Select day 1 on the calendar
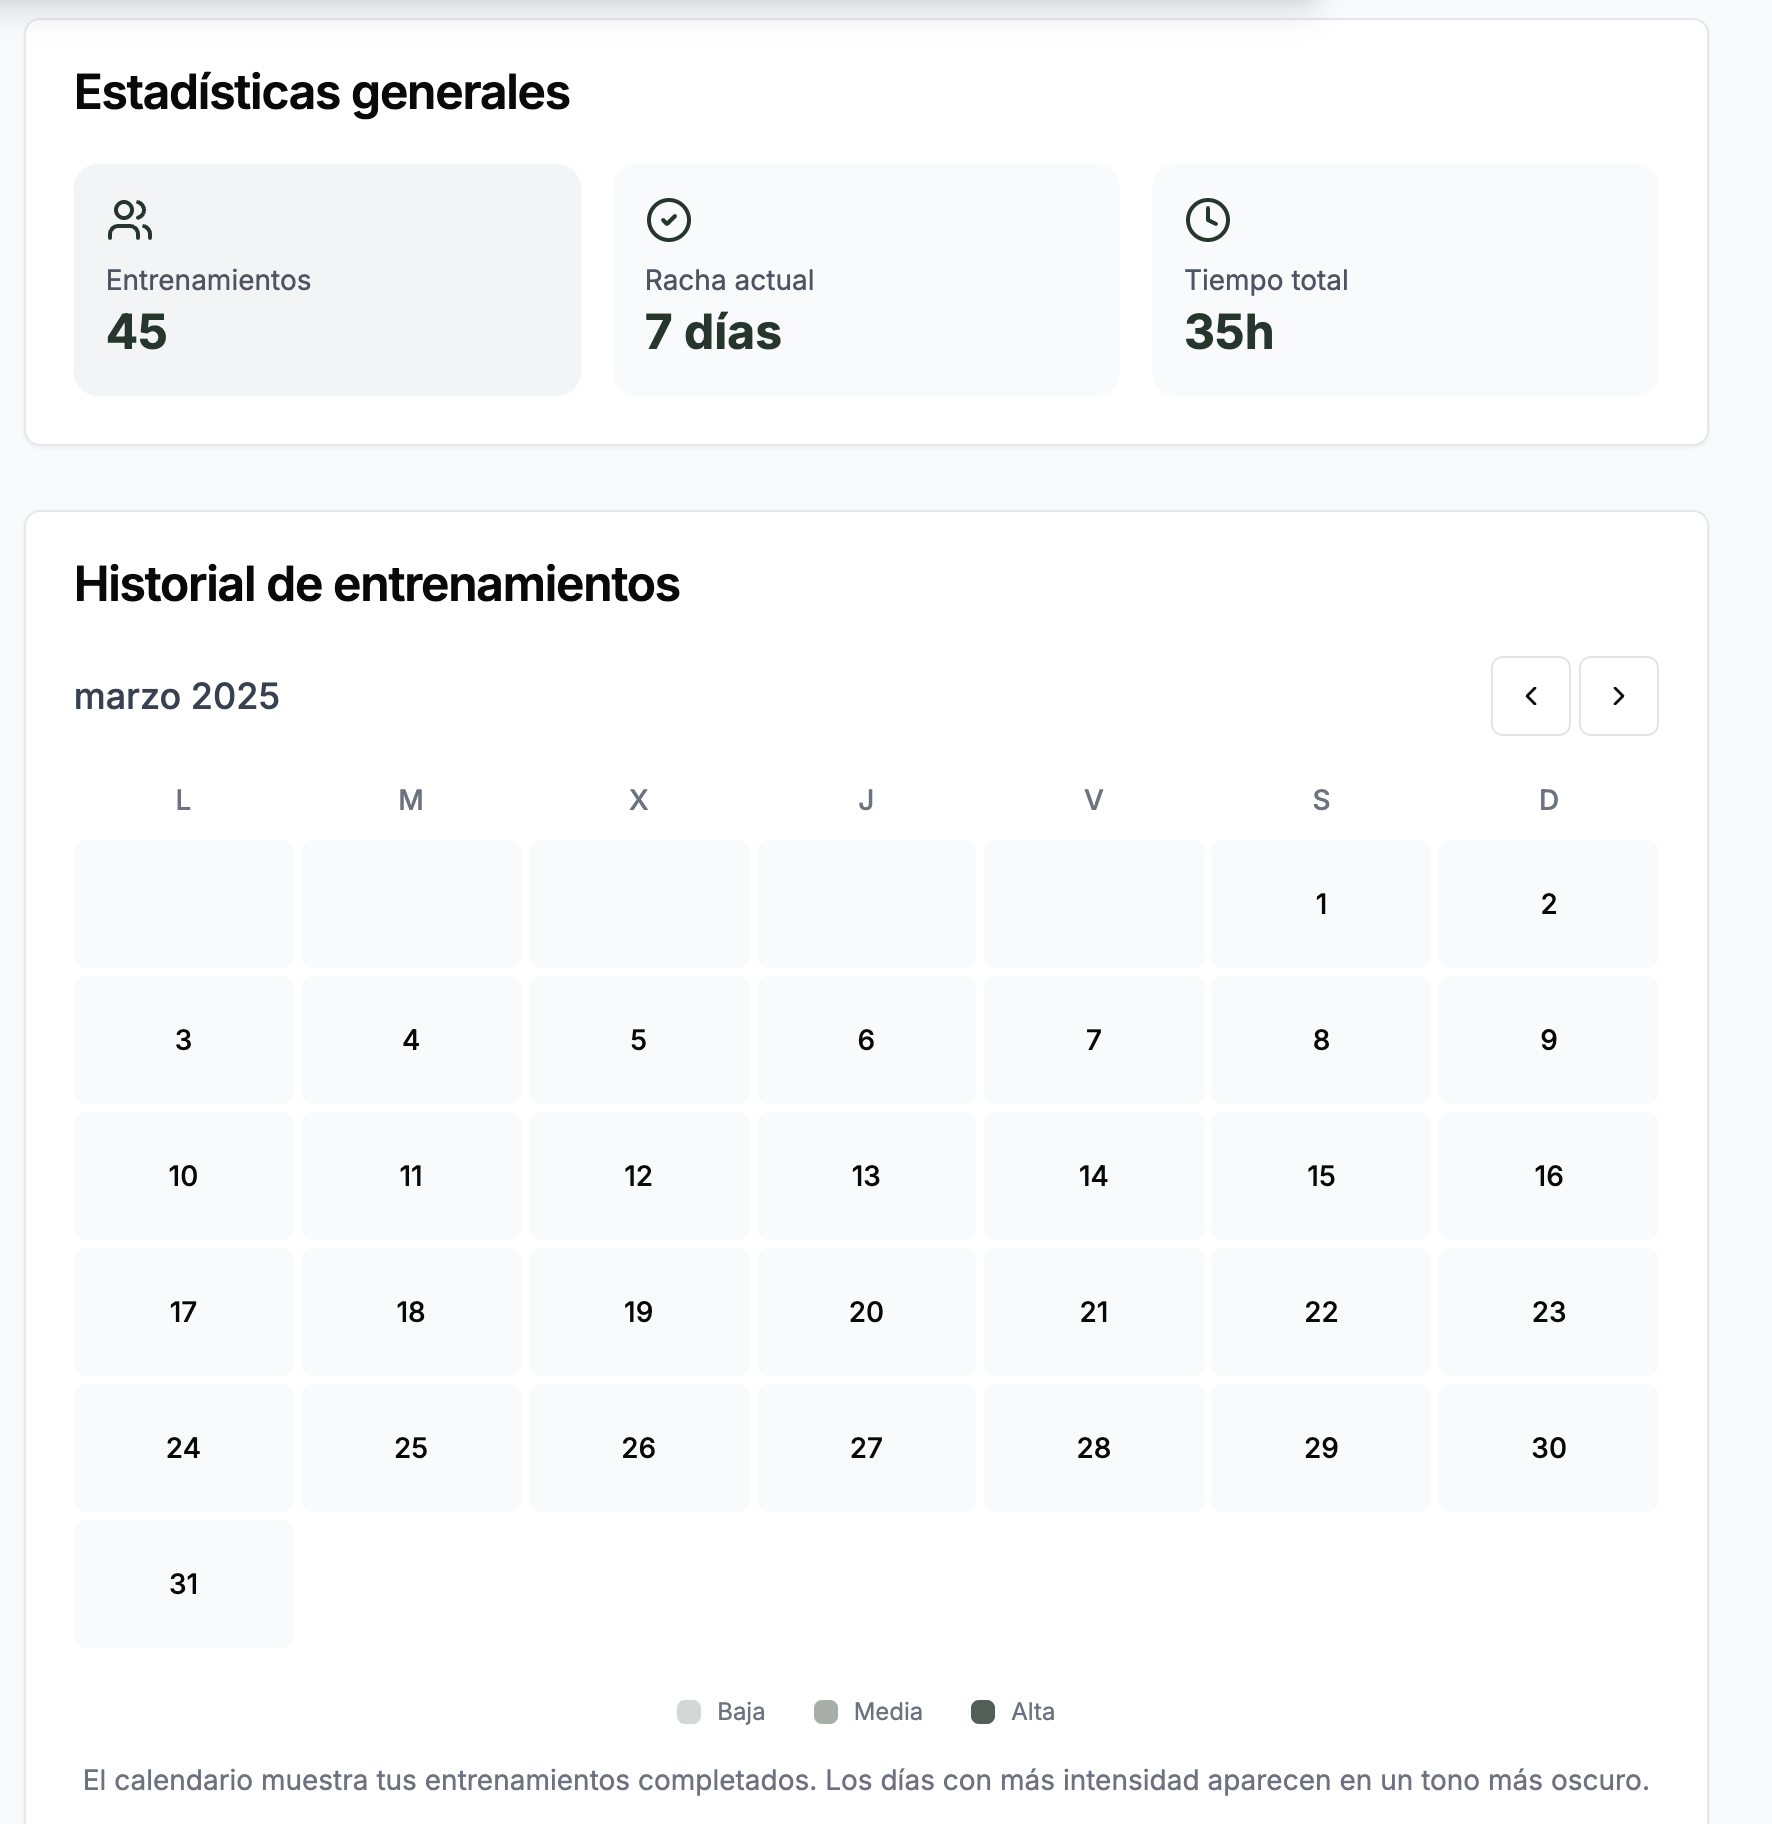 pyautogui.click(x=1321, y=904)
